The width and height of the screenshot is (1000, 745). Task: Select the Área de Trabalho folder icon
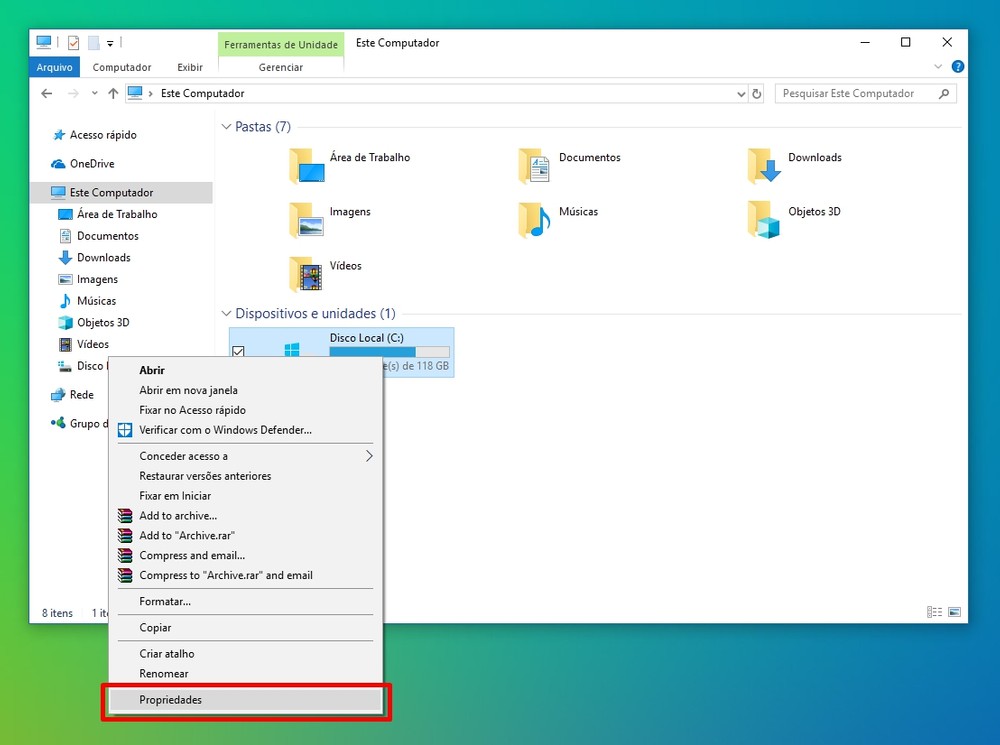(x=307, y=165)
